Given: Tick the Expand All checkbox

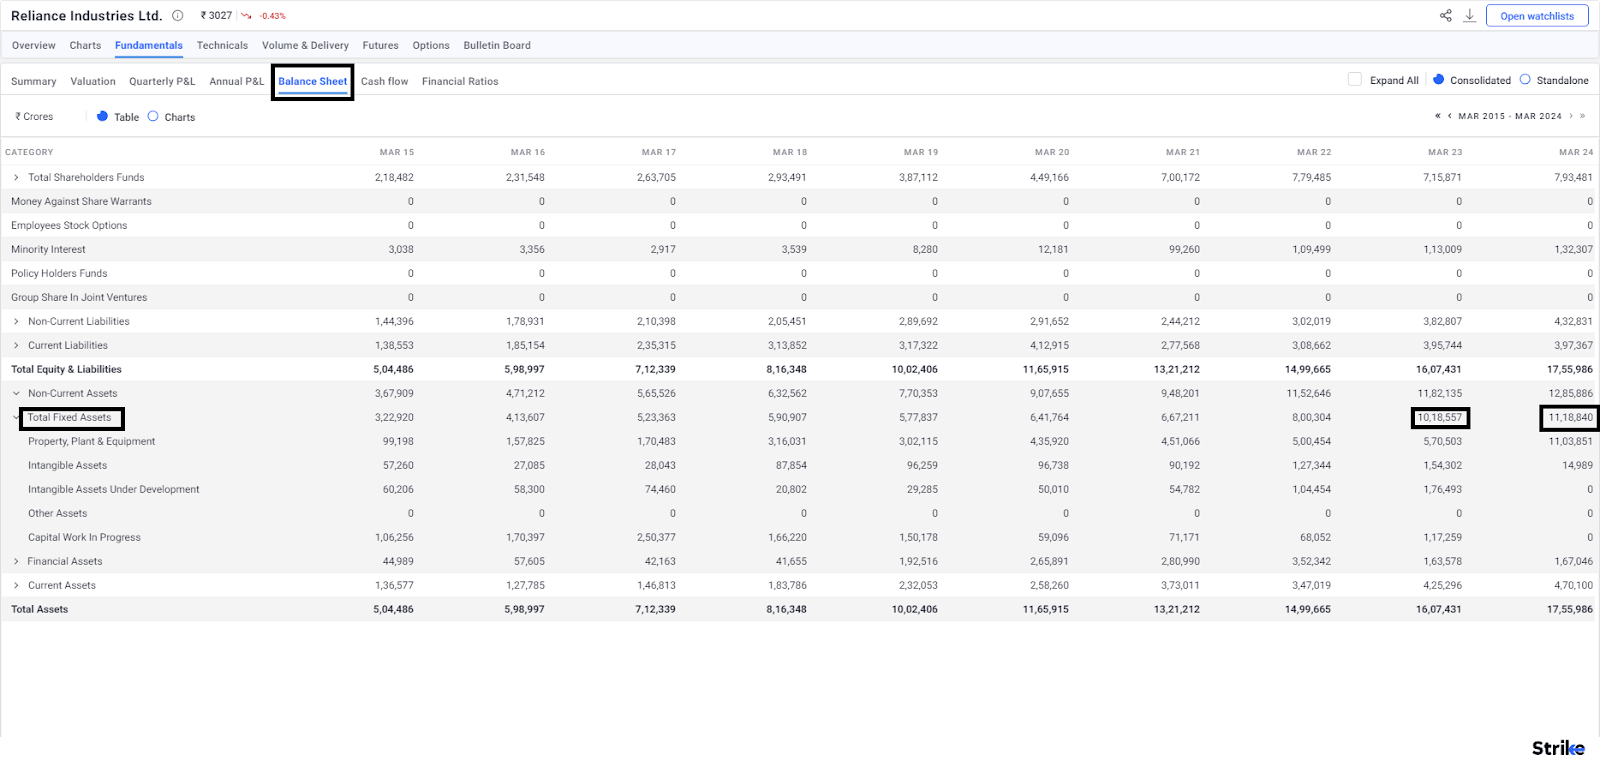Looking at the screenshot, I should pyautogui.click(x=1355, y=80).
